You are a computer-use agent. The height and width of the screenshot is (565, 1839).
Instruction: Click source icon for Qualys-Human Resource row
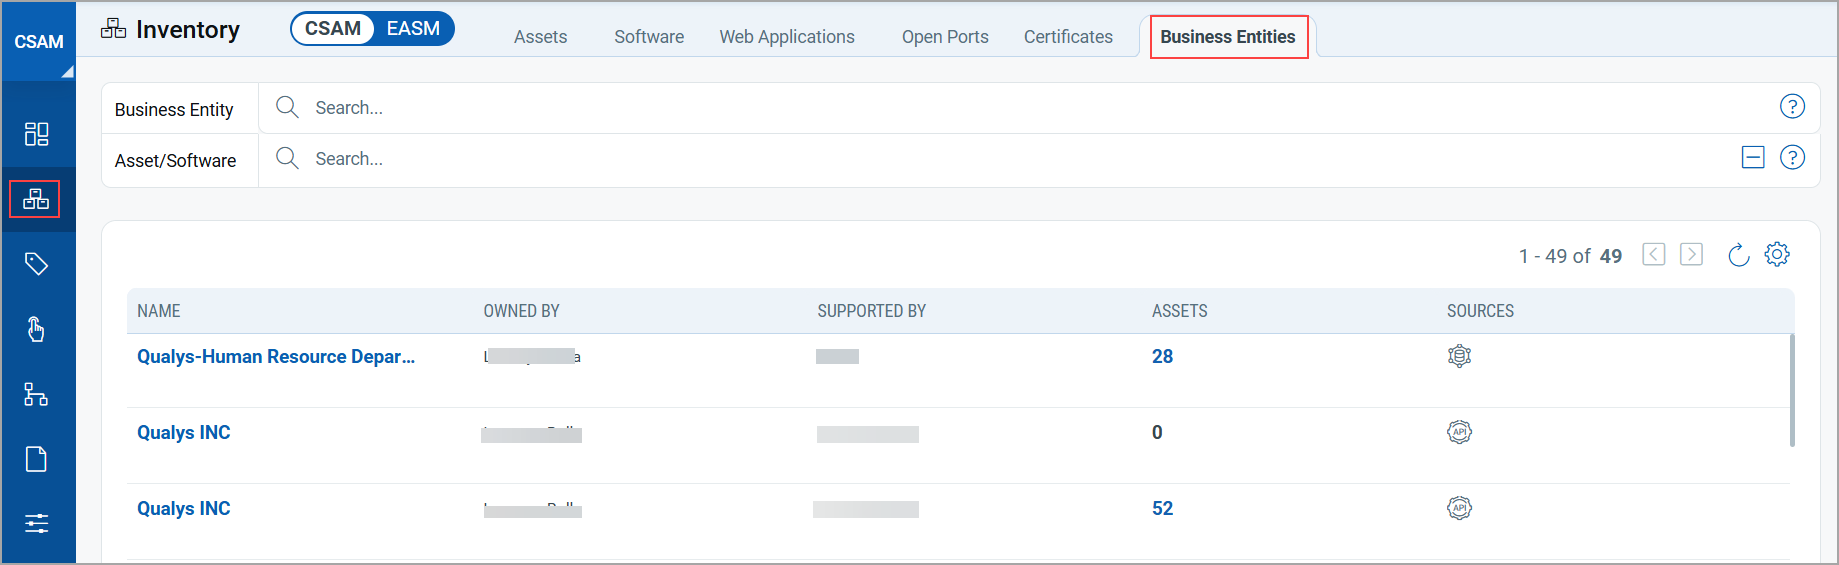(x=1460, y=356)
